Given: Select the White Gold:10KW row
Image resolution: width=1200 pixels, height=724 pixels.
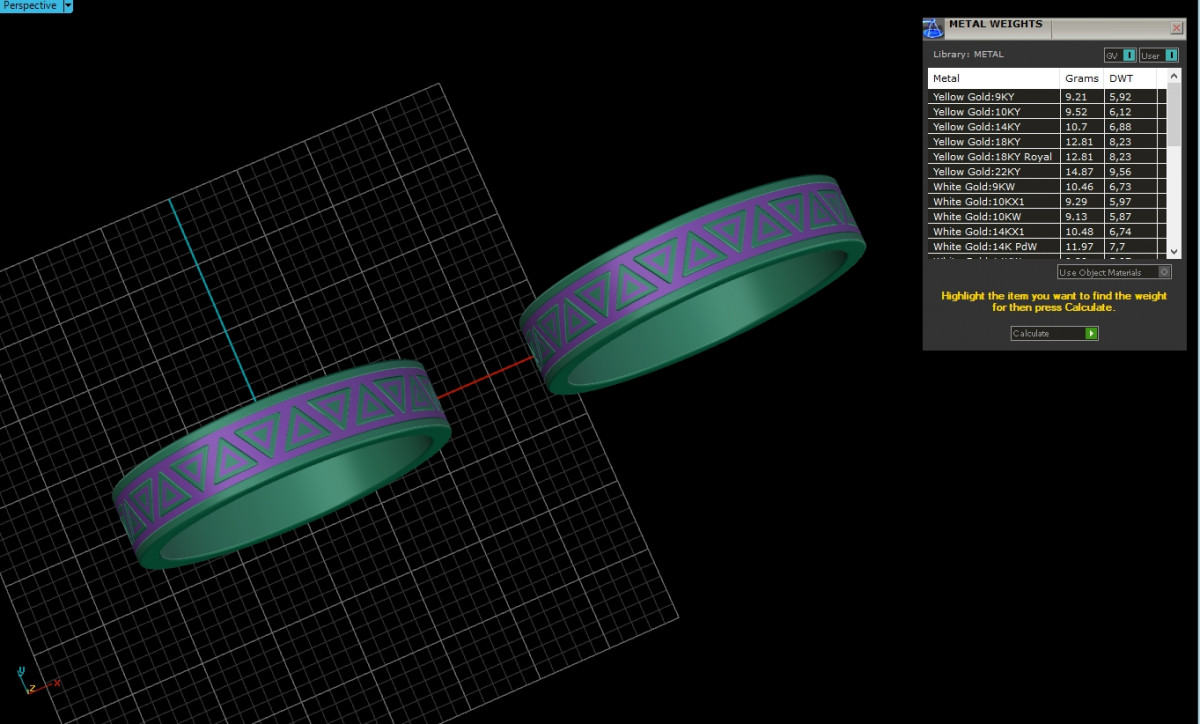Looking at the screenshot, I should click(x=1047, y=216).
